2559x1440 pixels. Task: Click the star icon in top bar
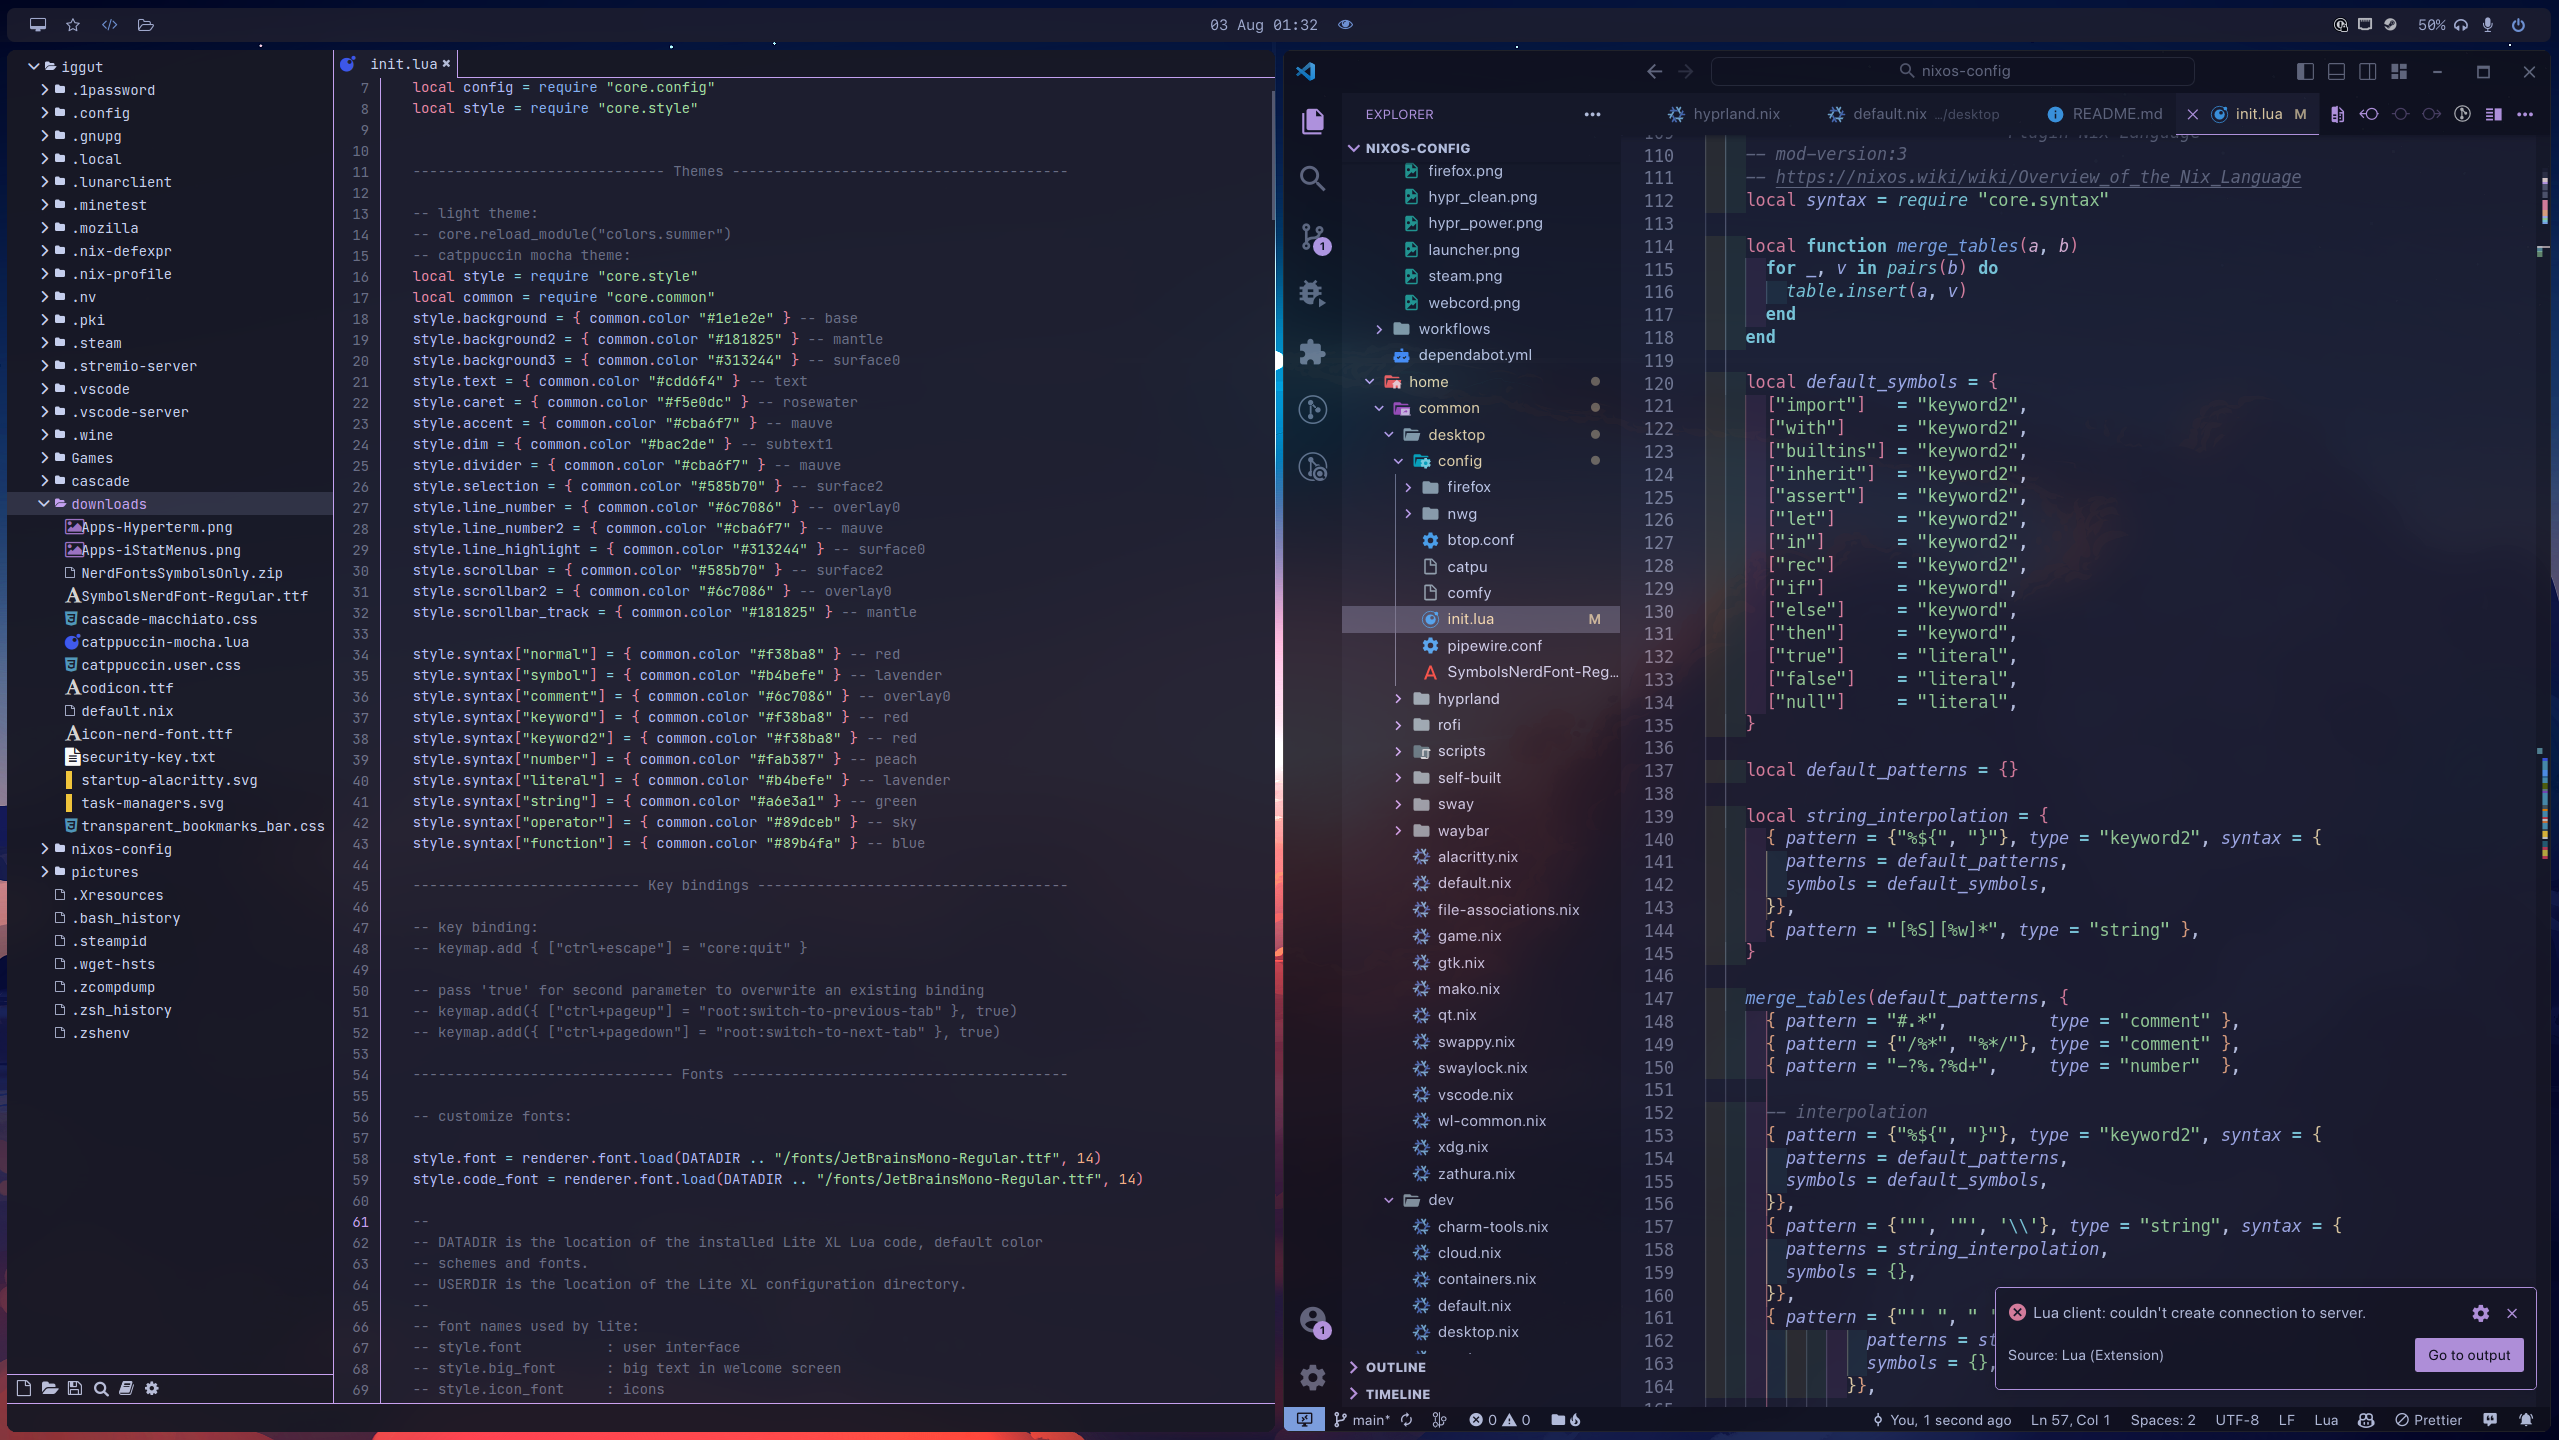73,24
